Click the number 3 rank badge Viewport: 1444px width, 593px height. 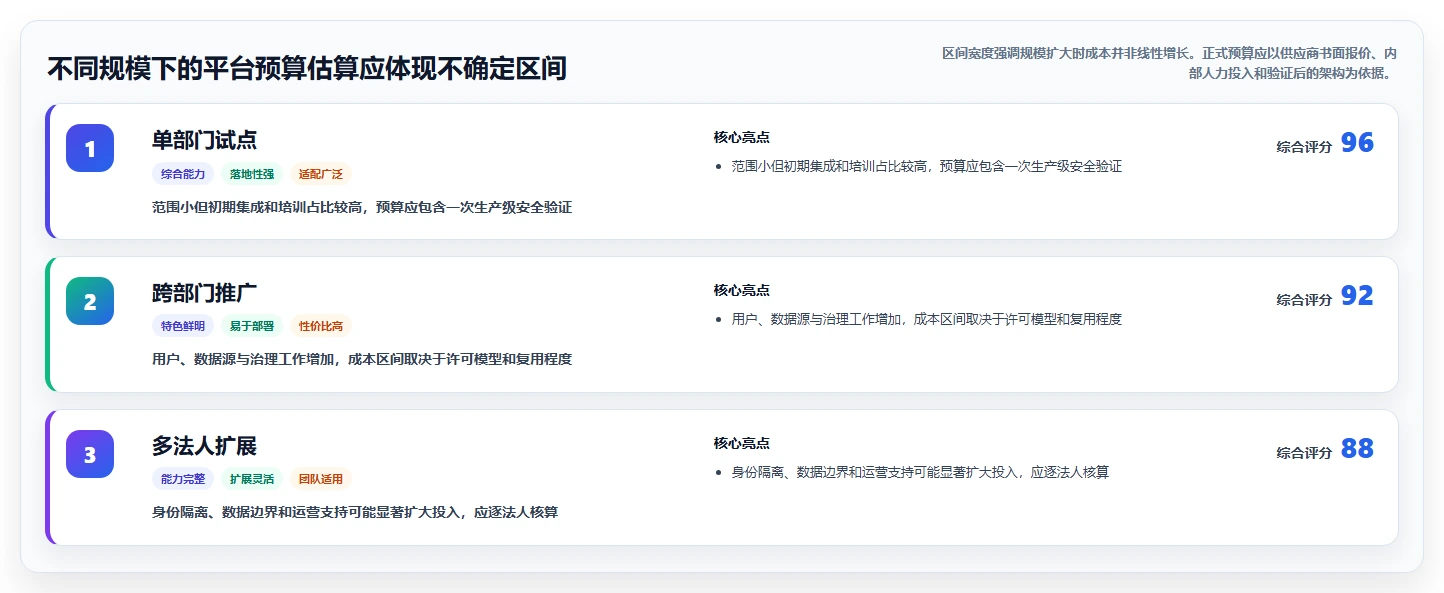tap(90, 454)
